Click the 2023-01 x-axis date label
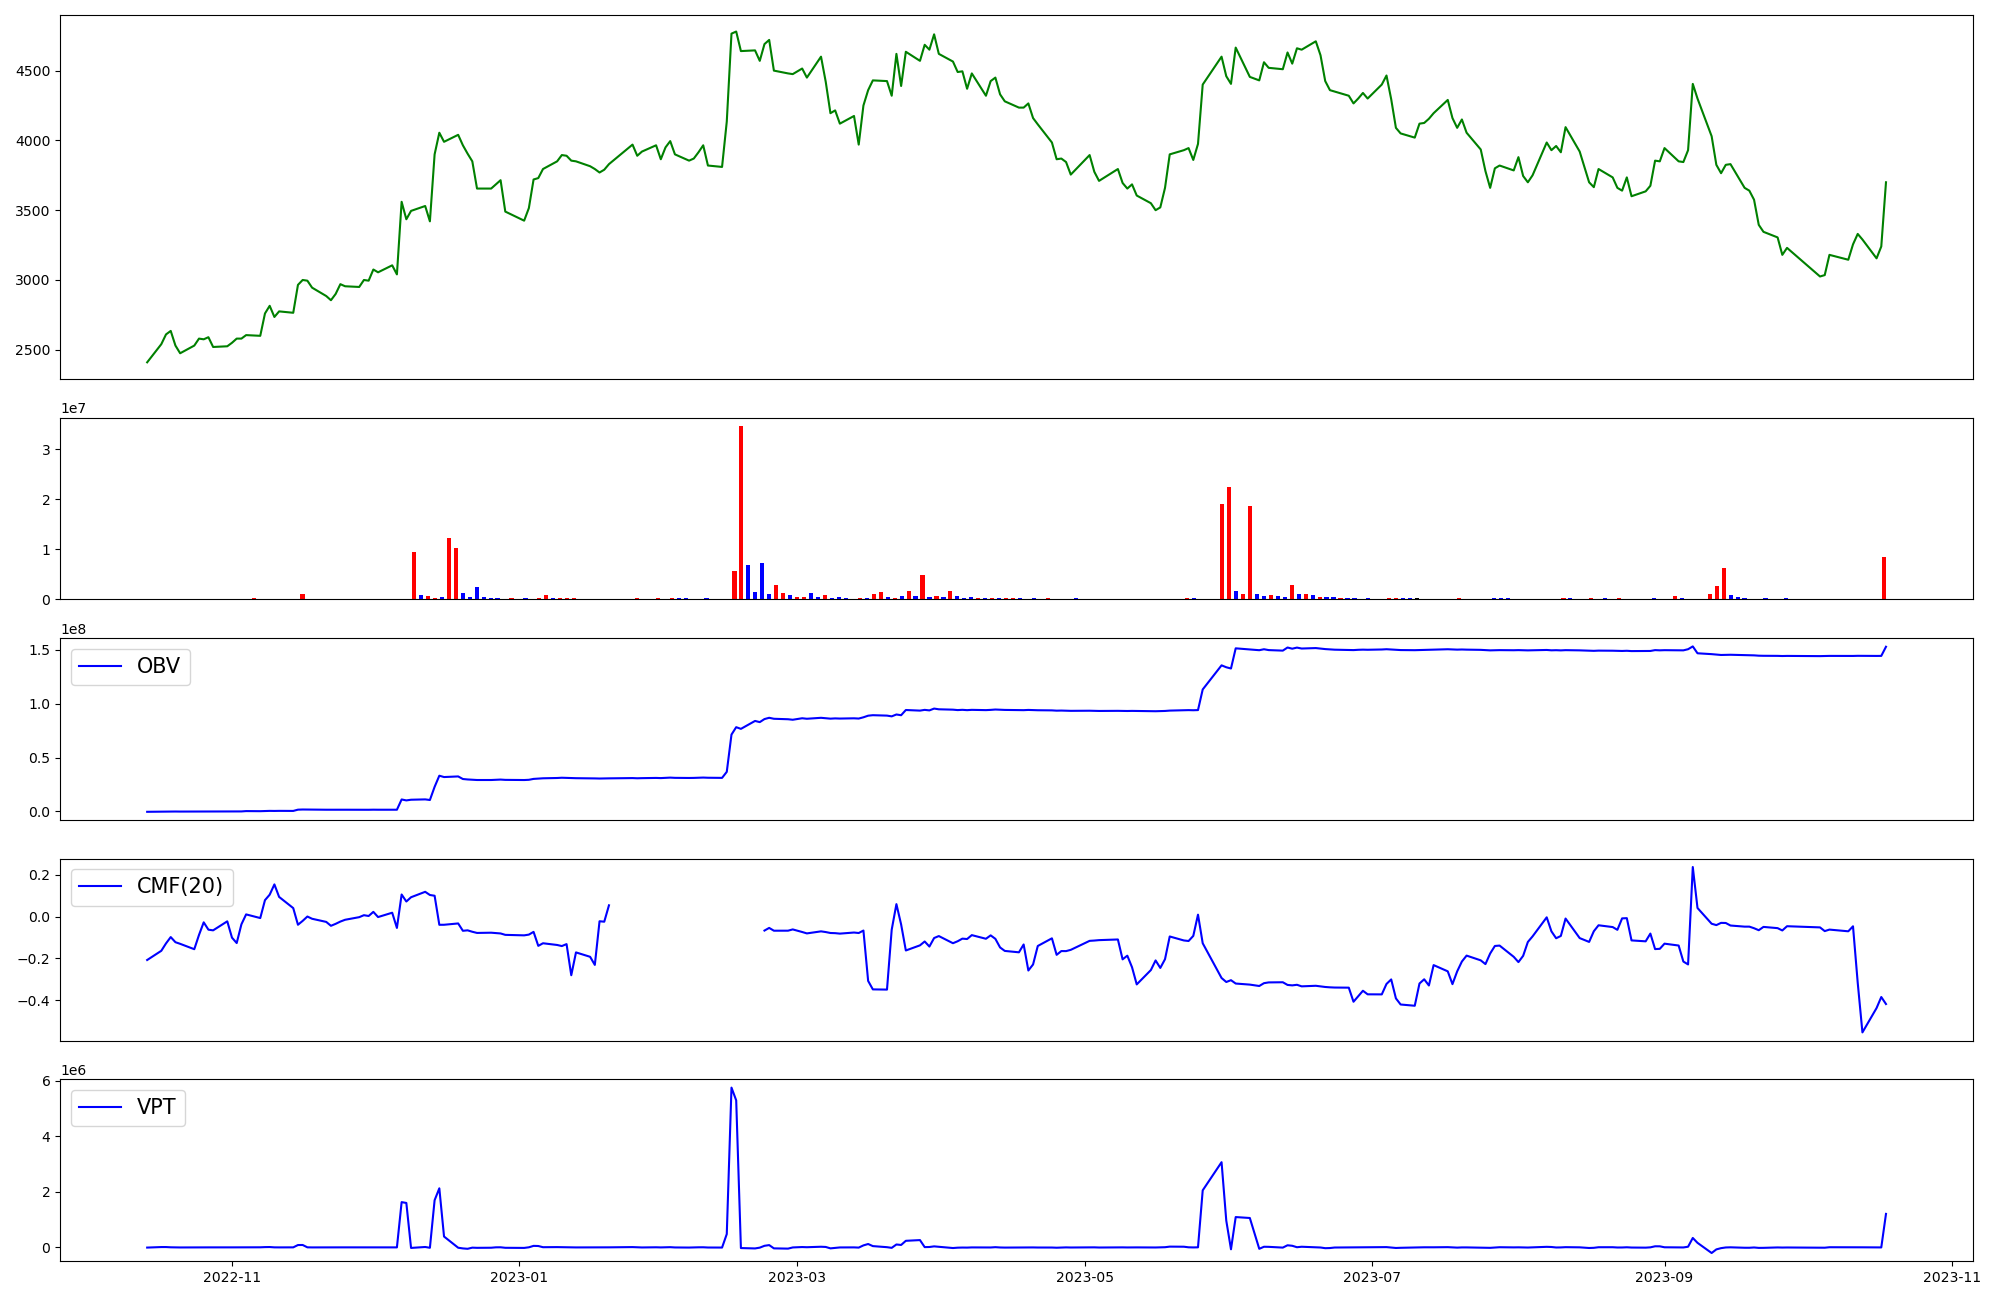2000x1300 pixels. click(519, 1277)
